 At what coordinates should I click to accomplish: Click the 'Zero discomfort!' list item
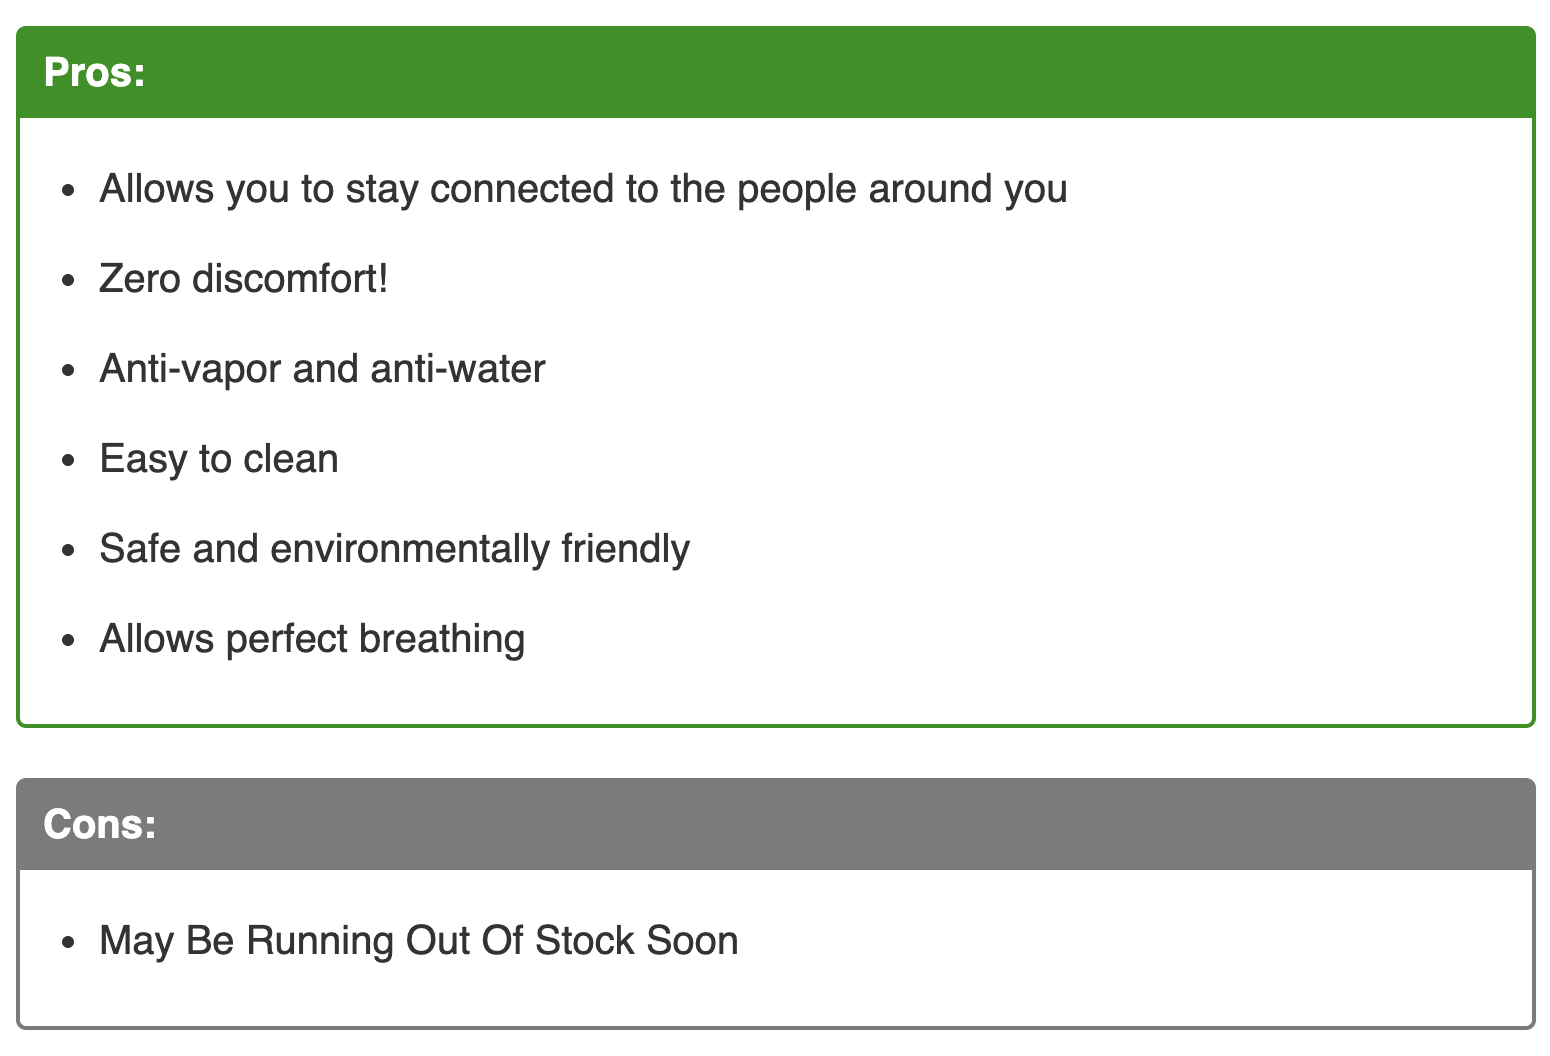click(244, 279)
